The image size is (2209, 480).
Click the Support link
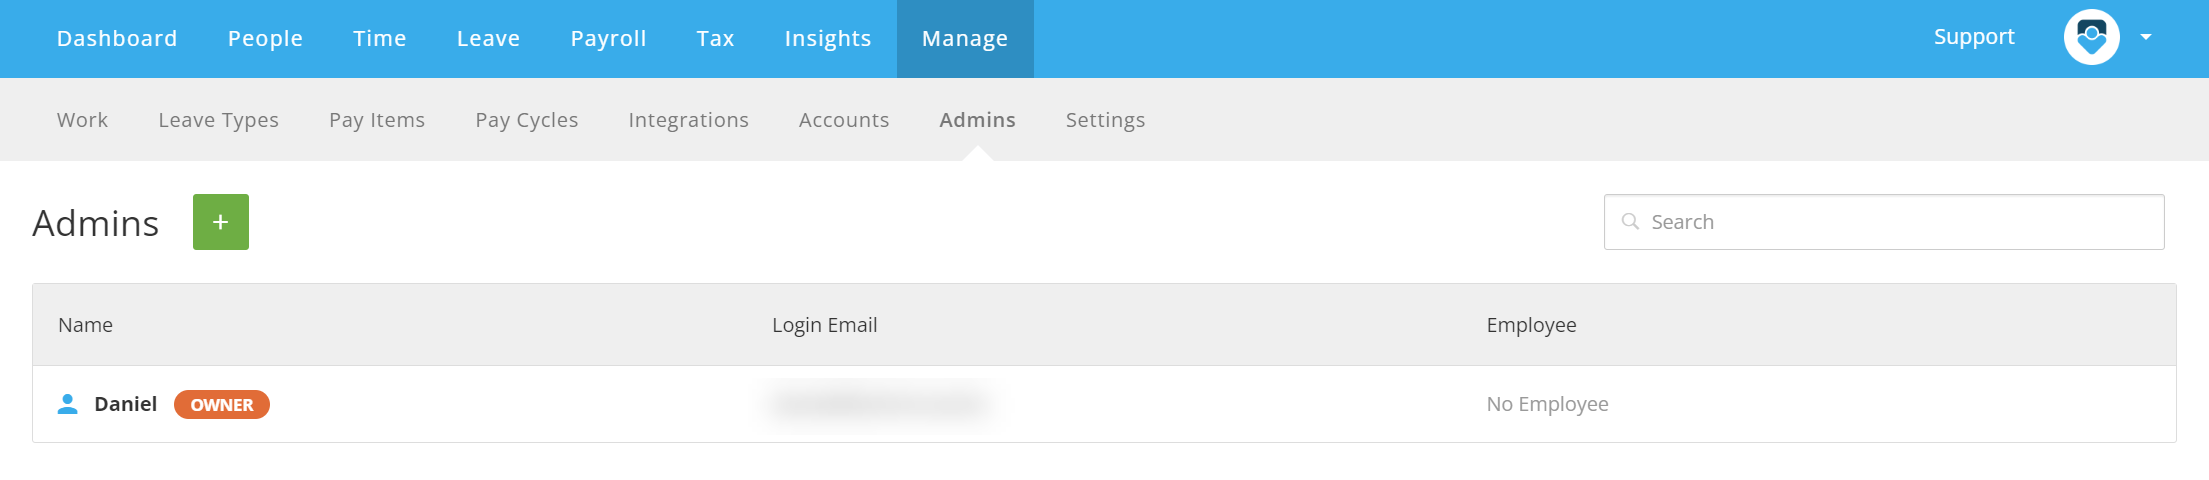(x=1974, y=37)
